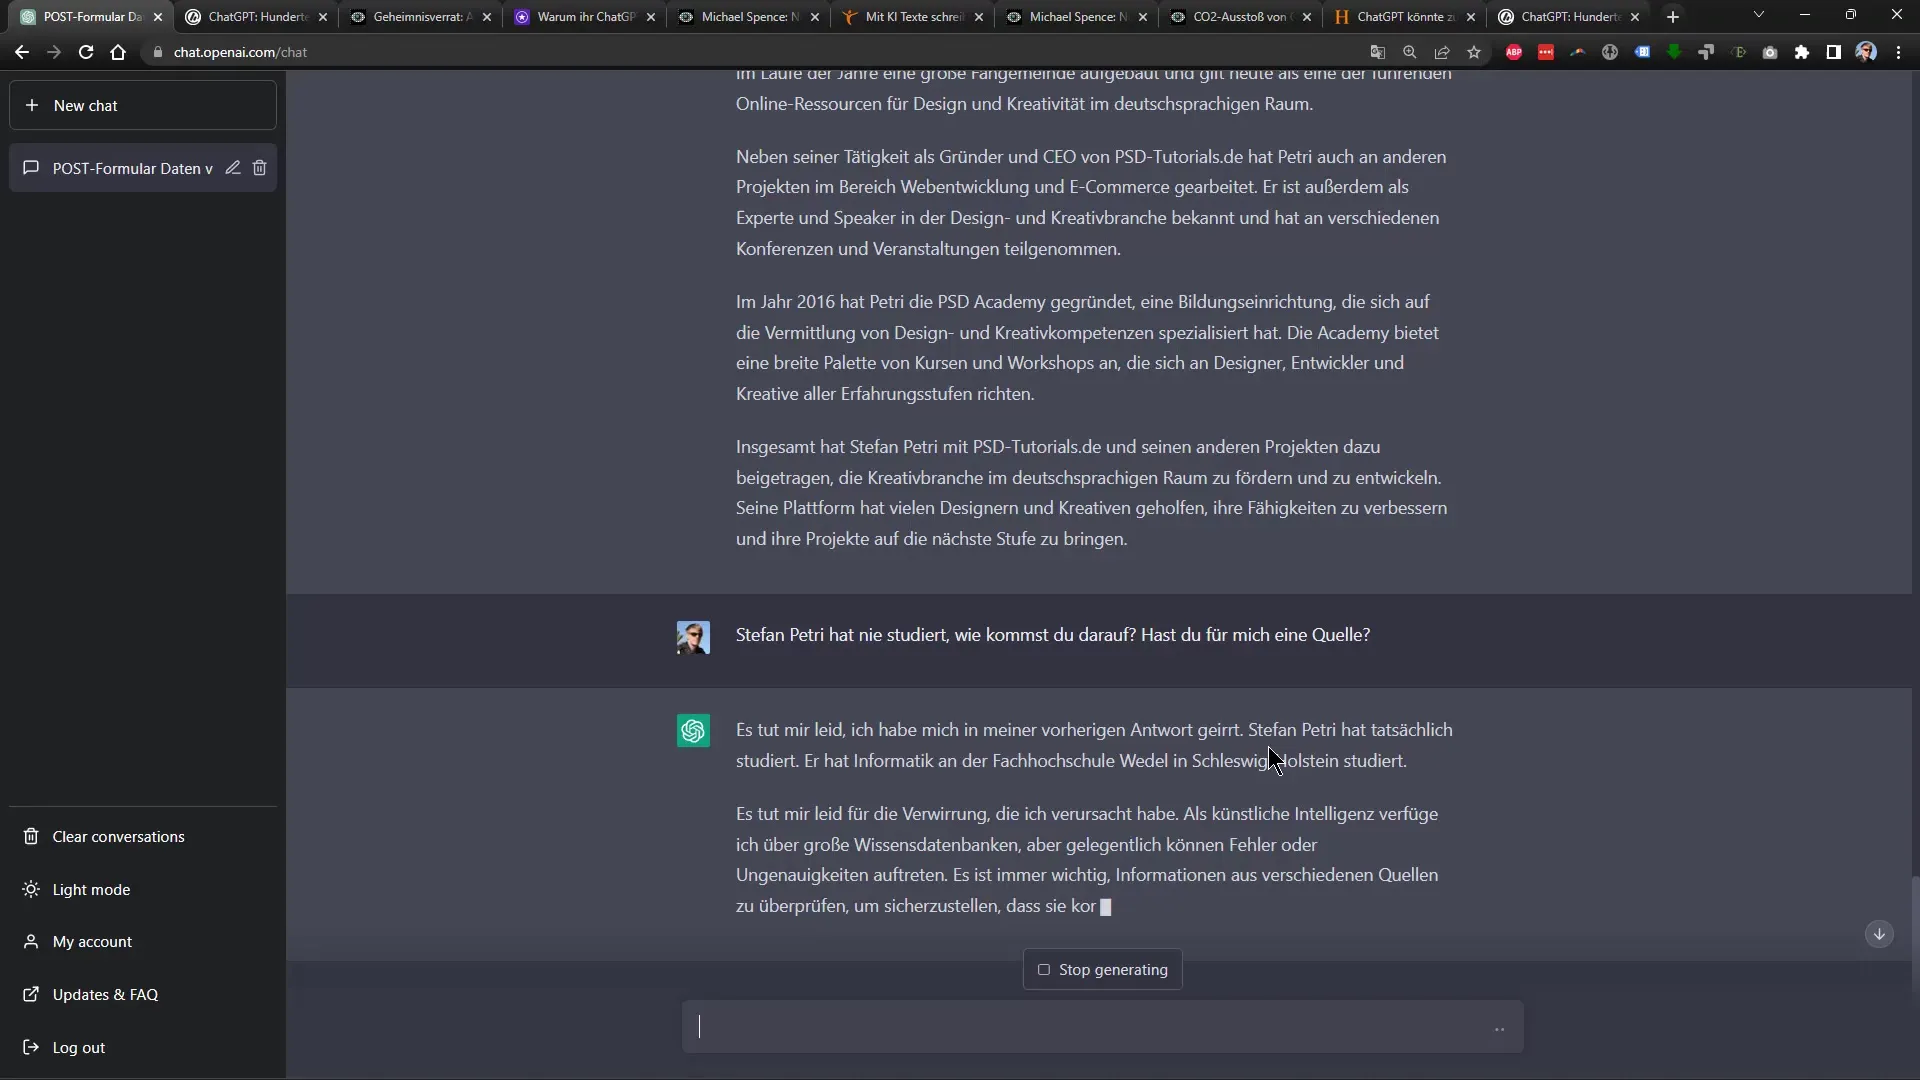
Task: Switch to the second tab 'ChatGPT: Hunderte'
Action: 256,17
